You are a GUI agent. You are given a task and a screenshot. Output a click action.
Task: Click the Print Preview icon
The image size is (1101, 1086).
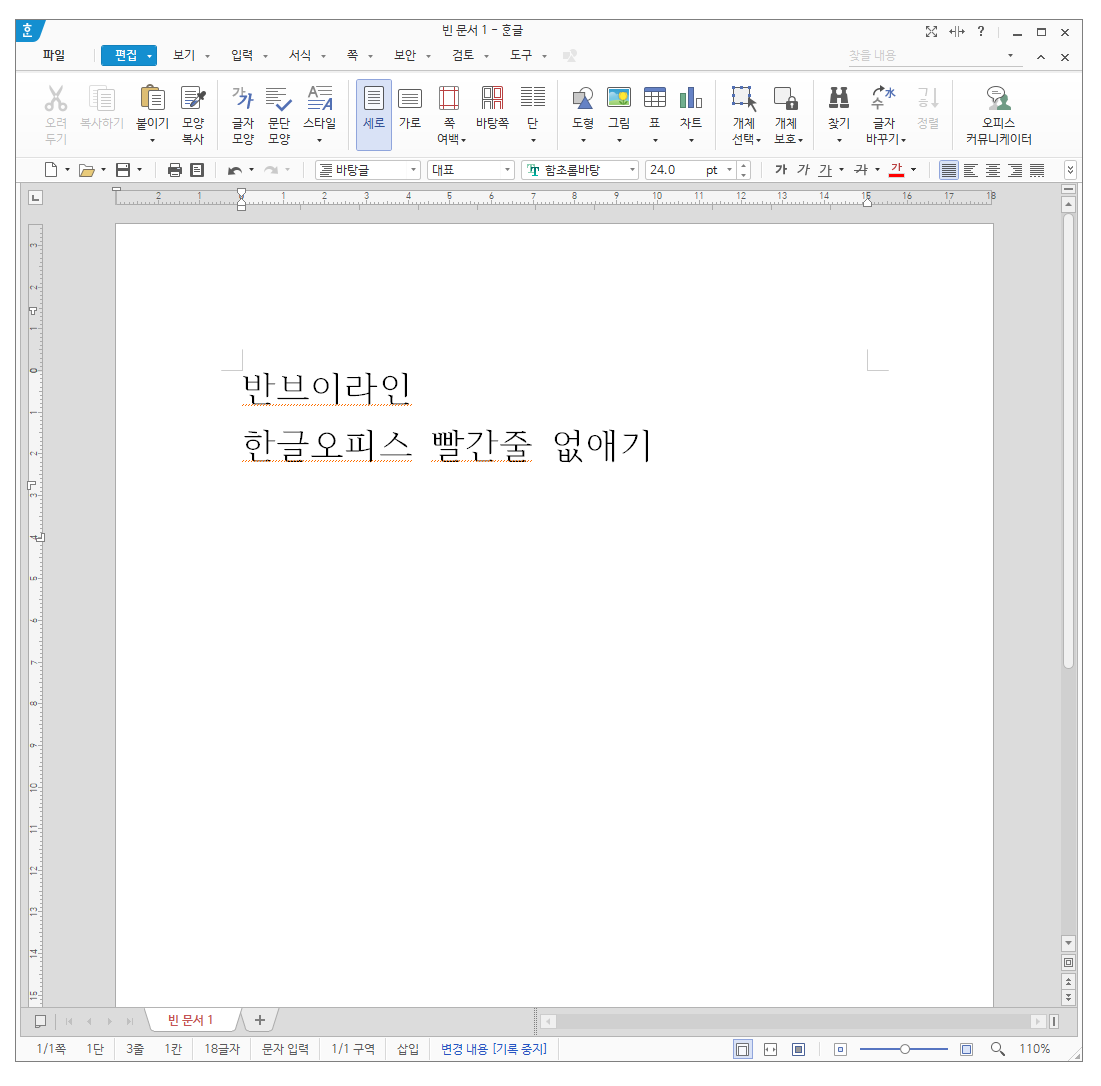197,170
